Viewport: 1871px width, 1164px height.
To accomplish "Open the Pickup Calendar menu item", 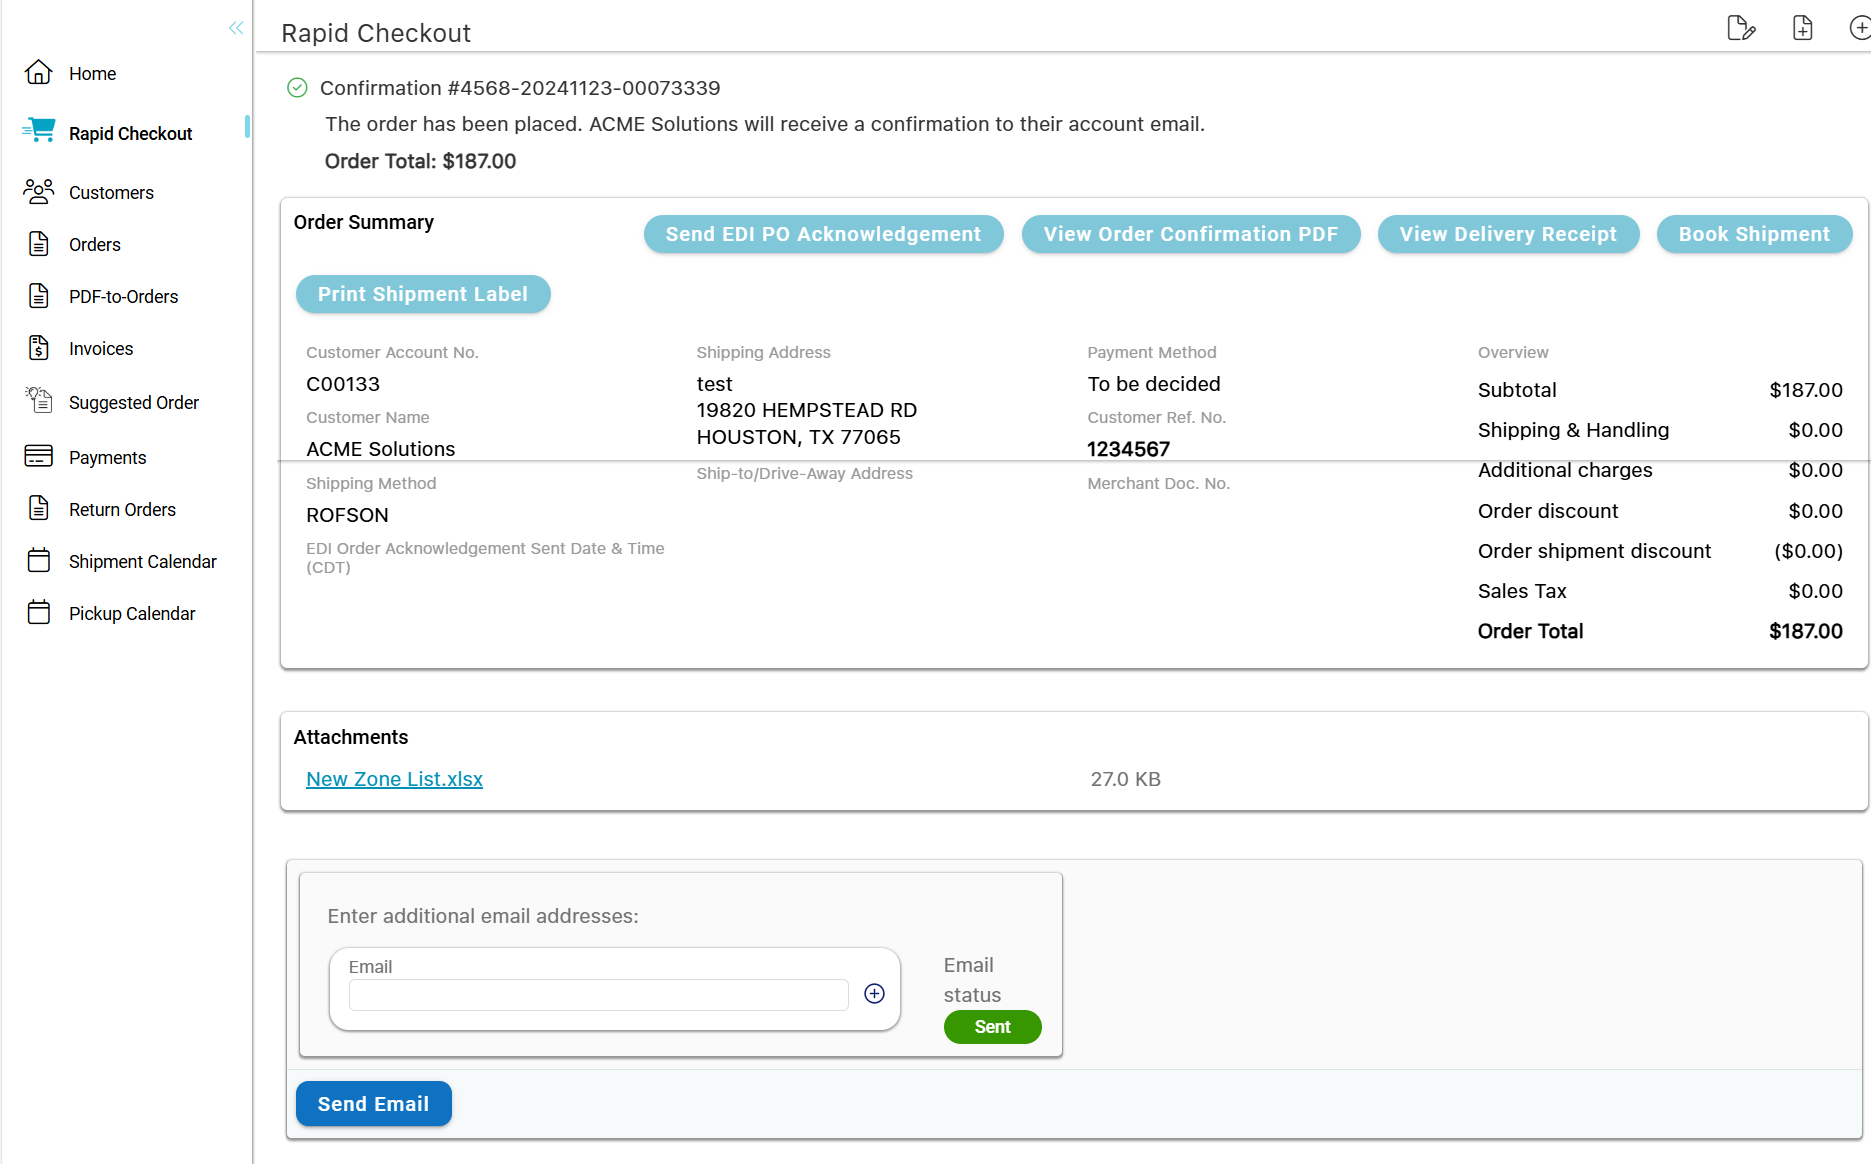I will pyautogui.click(x=131, y=614).
